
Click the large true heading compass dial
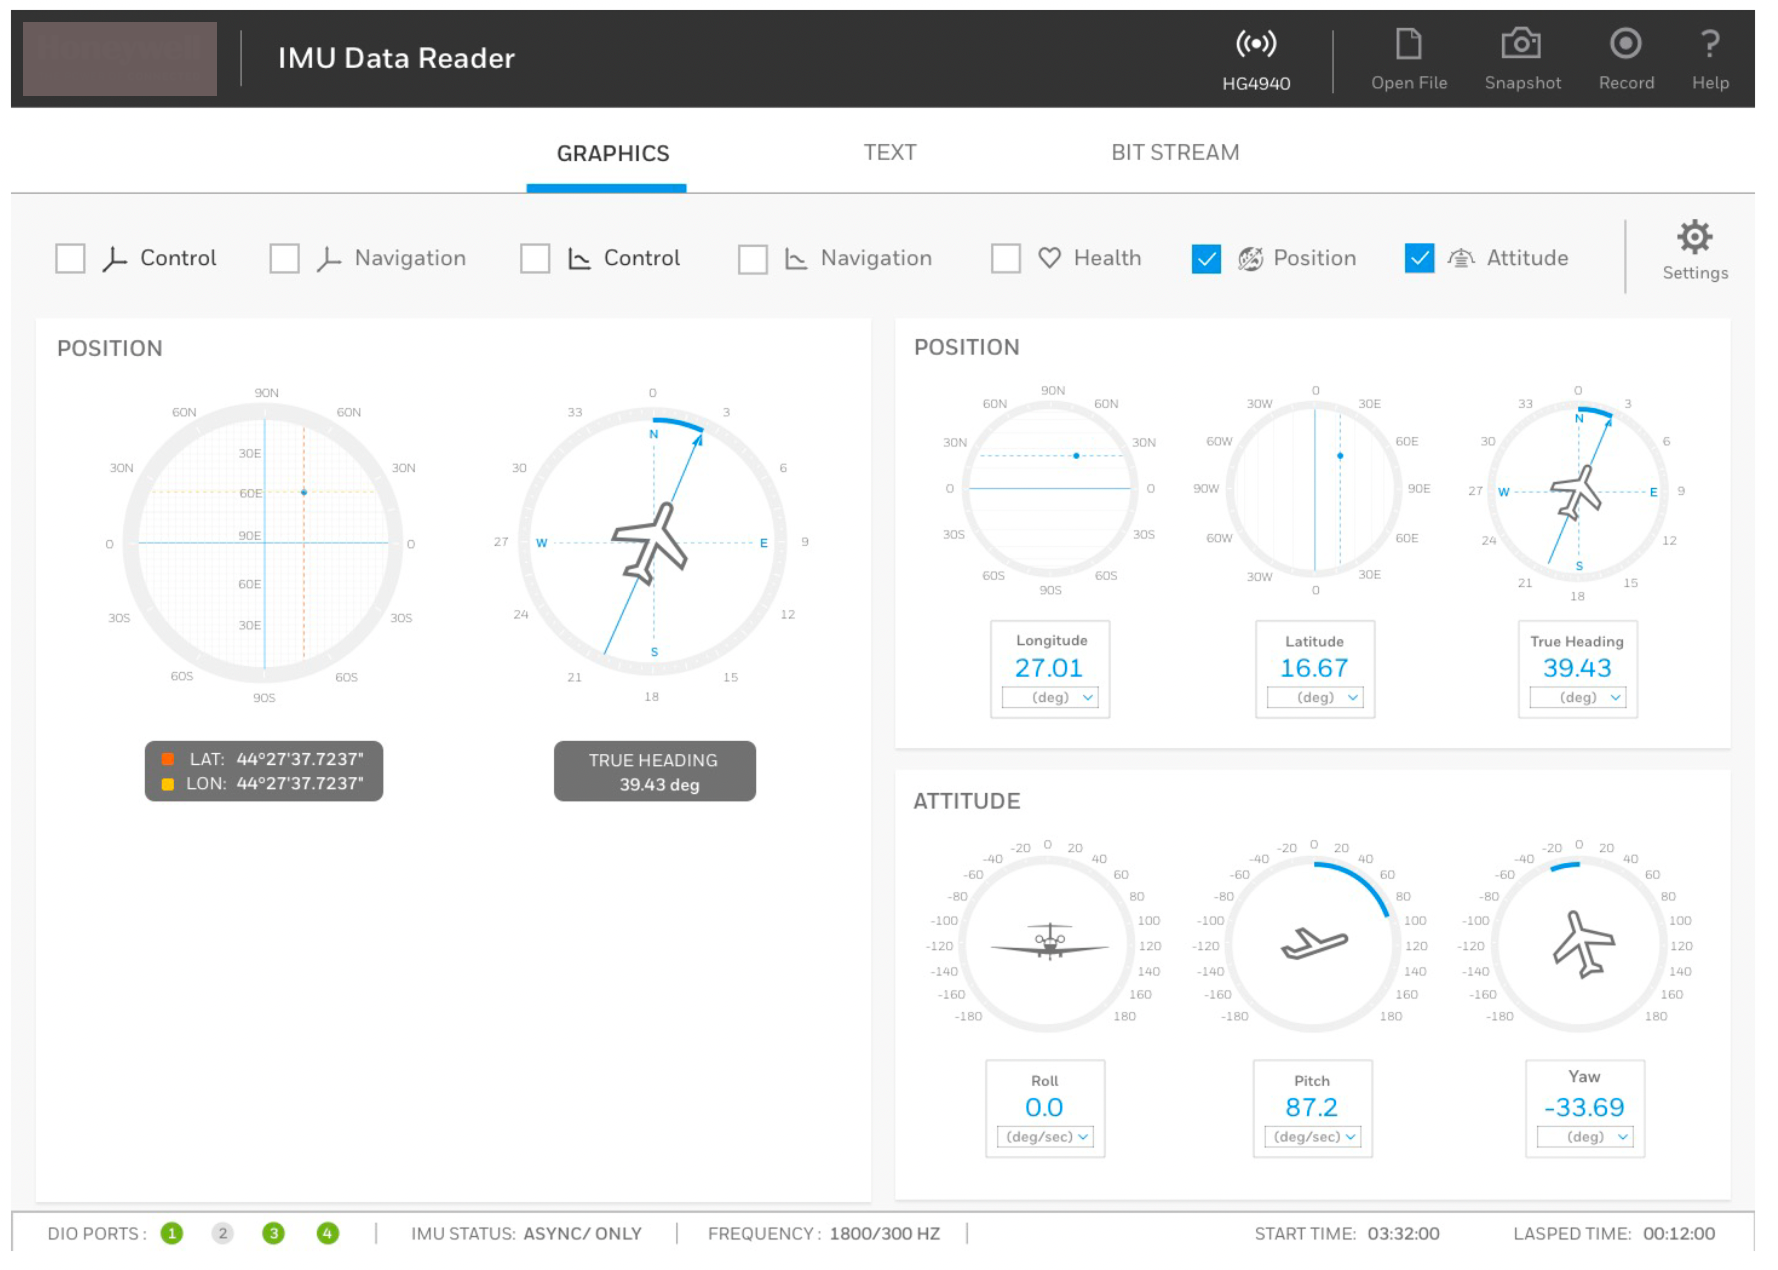pyautogui.click(x=652, y=542)
